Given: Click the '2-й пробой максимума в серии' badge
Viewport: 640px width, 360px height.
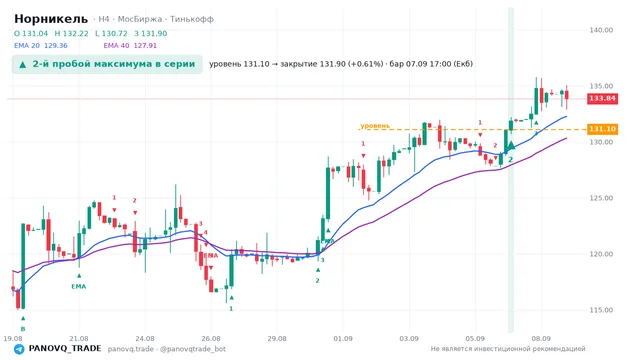Looking at the screenshot, I should (x=107, y=64).
